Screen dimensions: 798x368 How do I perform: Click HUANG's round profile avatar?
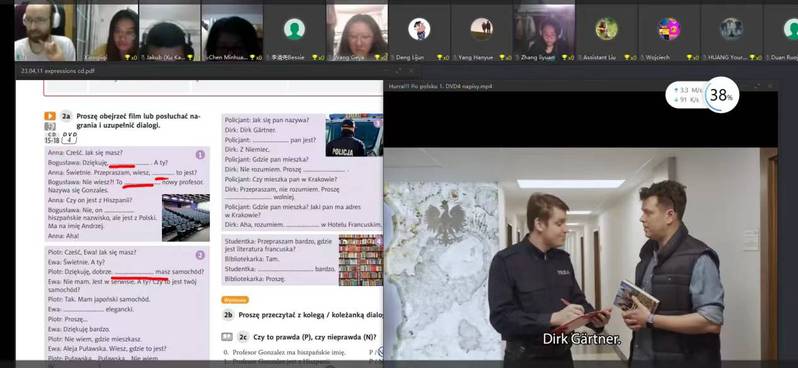pos(731,29)
